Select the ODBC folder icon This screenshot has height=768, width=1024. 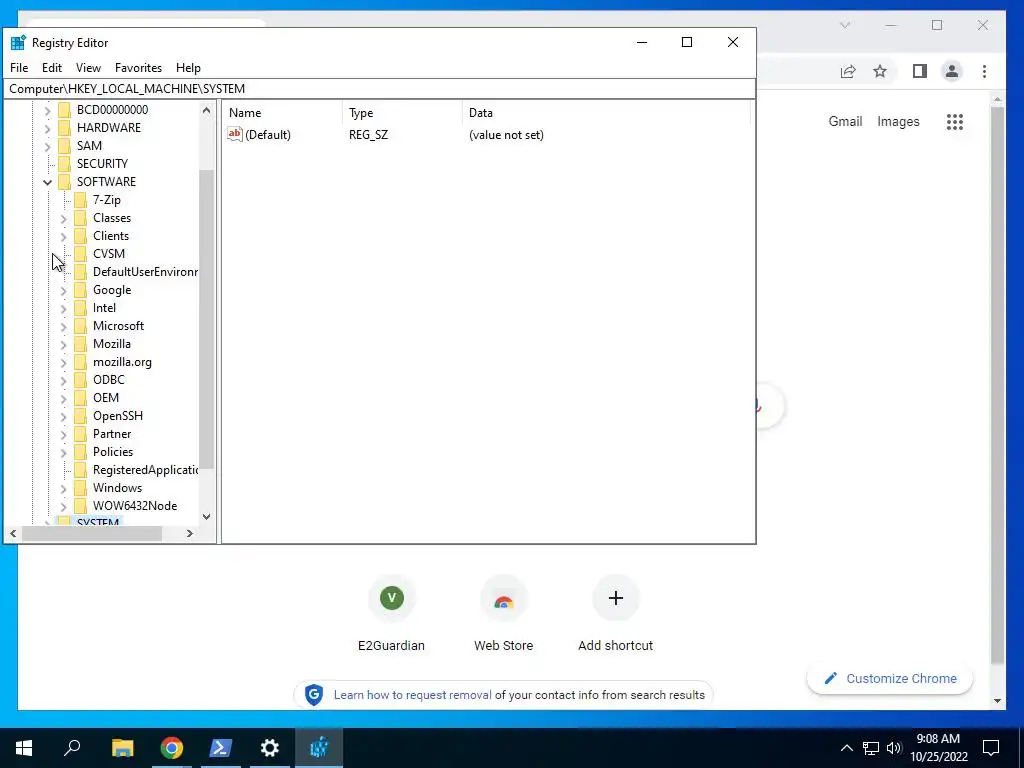pyautogui.click(x=80, y=379)
